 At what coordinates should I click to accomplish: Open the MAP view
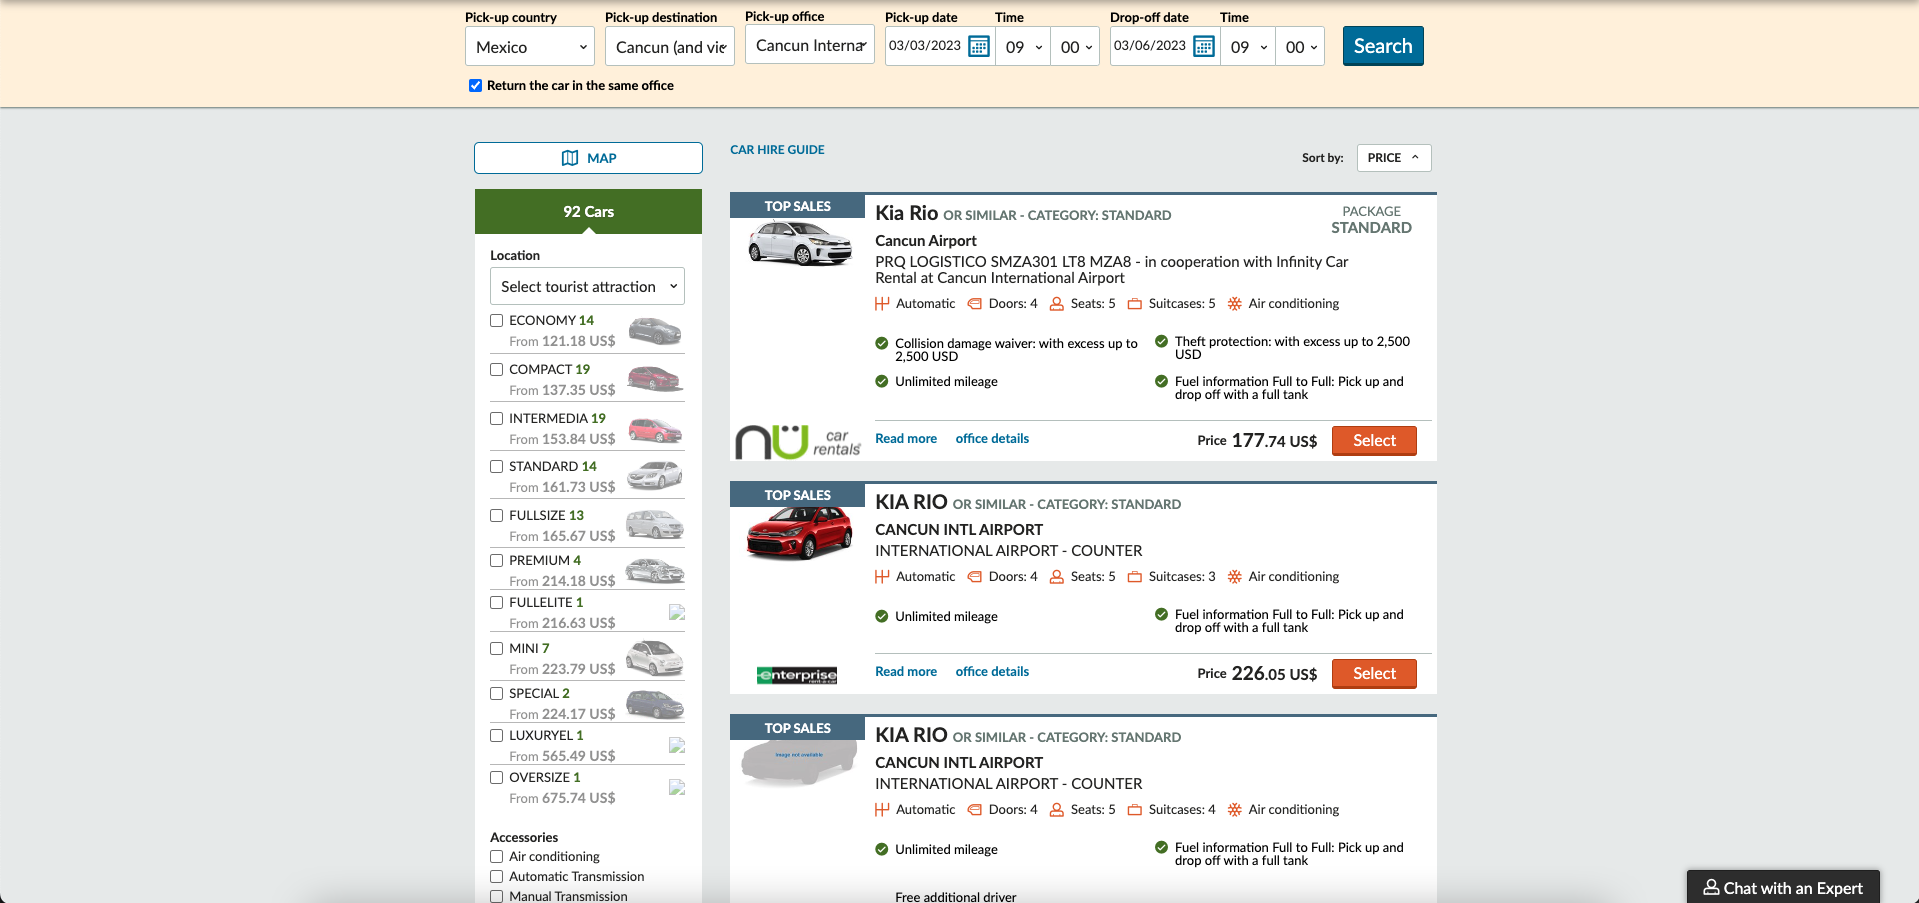coord(588,158)
